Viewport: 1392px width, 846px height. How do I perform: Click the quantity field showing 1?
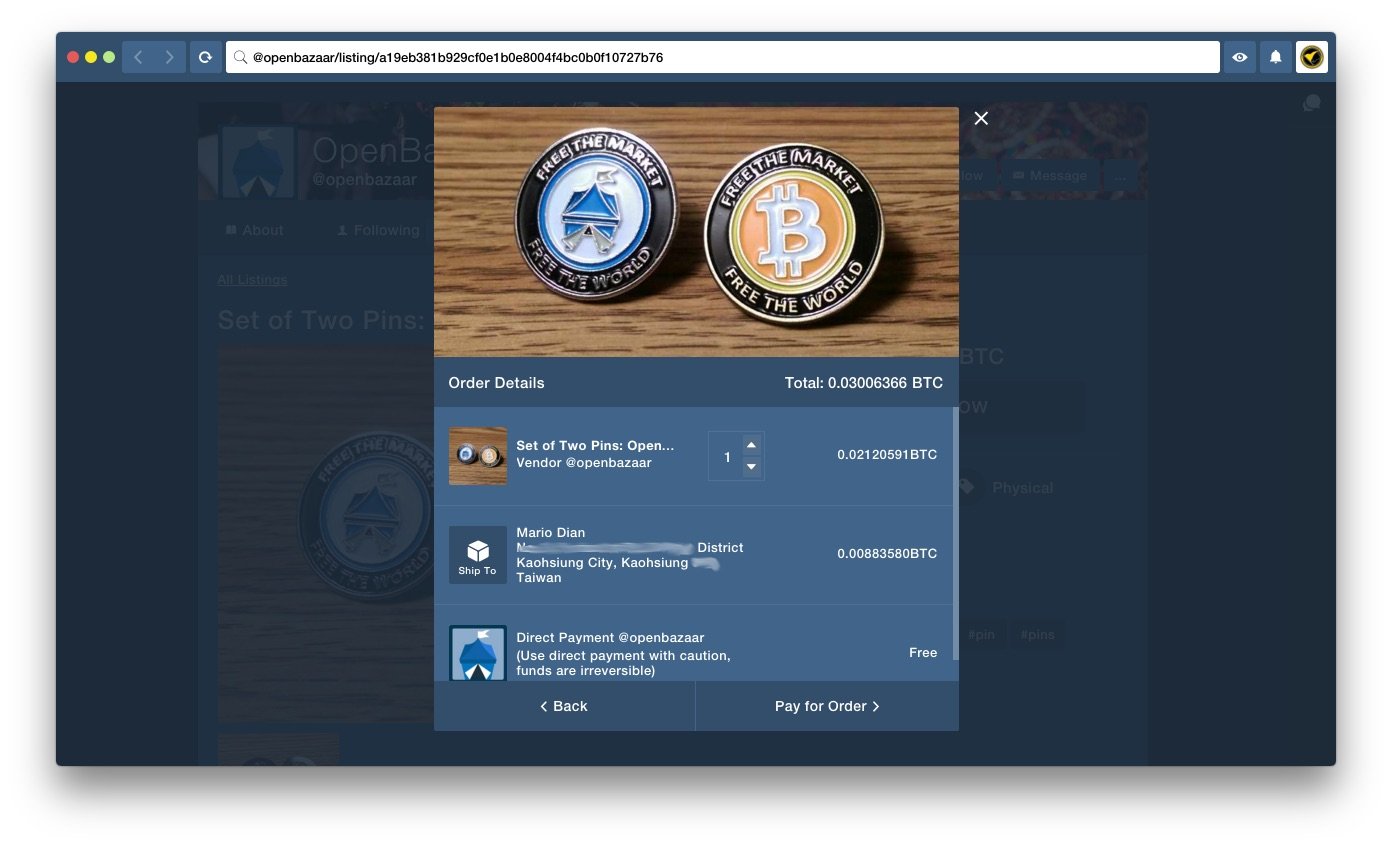pyautogui.click(x=726, y=457)
